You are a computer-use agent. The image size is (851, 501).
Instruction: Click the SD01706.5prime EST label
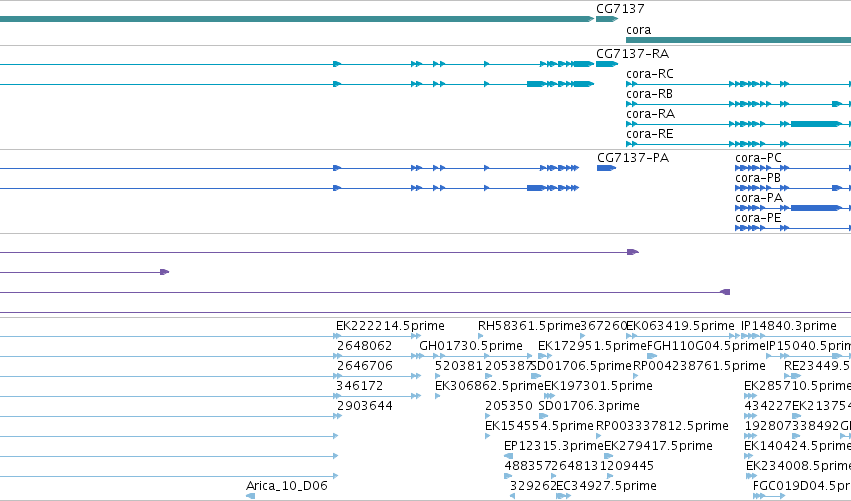coord(581,366)
